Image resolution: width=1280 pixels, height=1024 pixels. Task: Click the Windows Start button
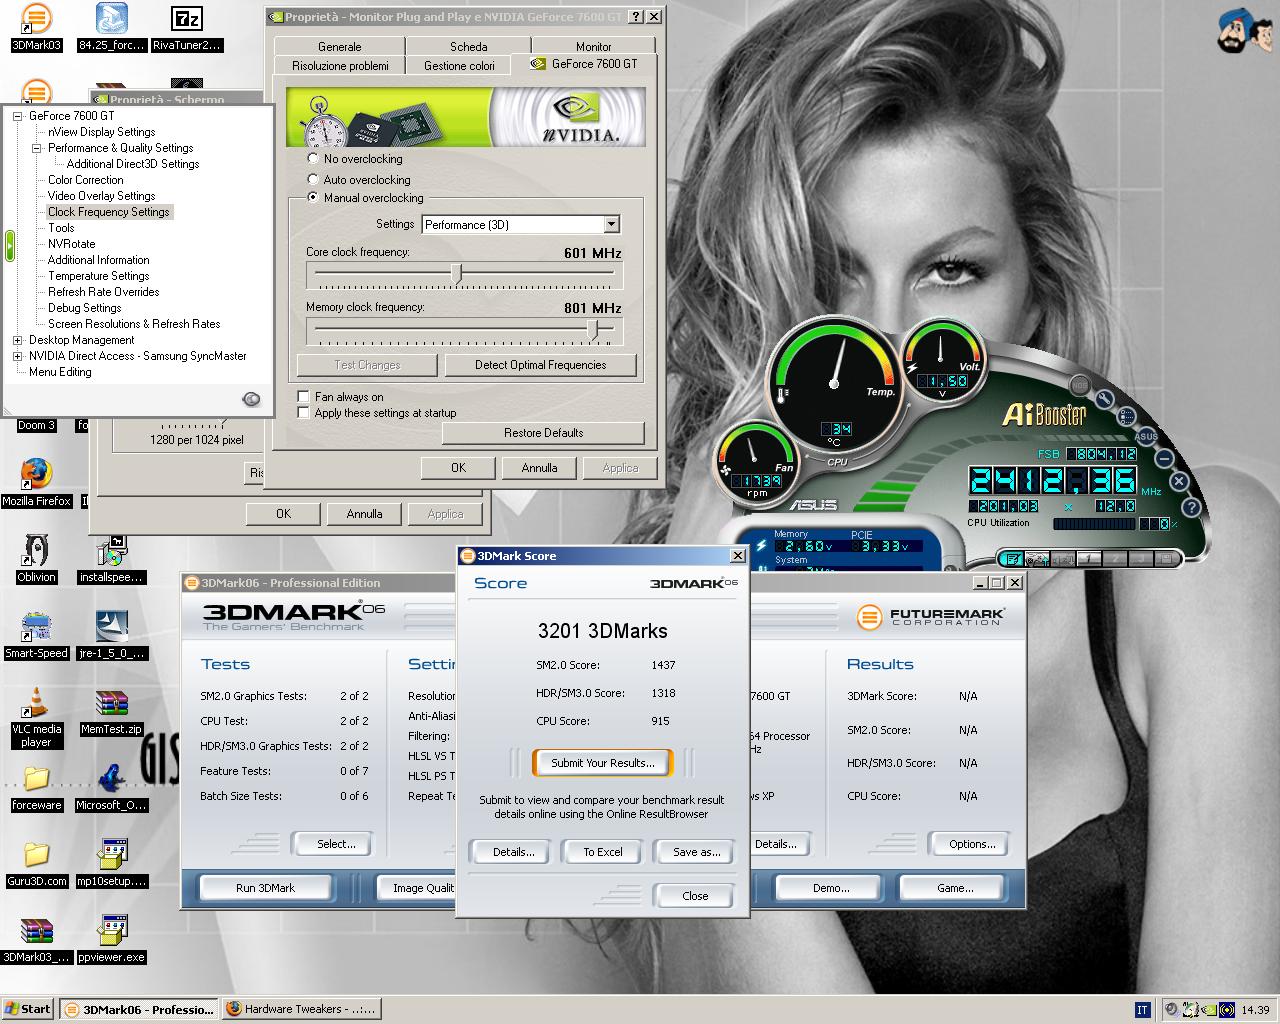pos(28,1009)
